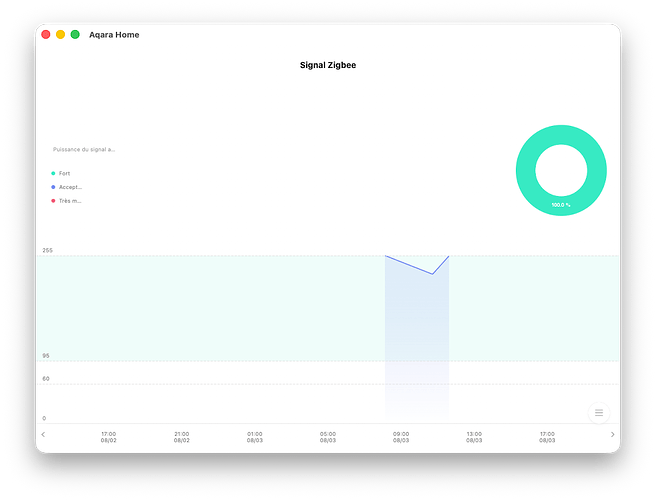Select the 21:00 08/02 time label
This screenshot has height=500, width=655.
pyautogui.click(x=182, y=437)
